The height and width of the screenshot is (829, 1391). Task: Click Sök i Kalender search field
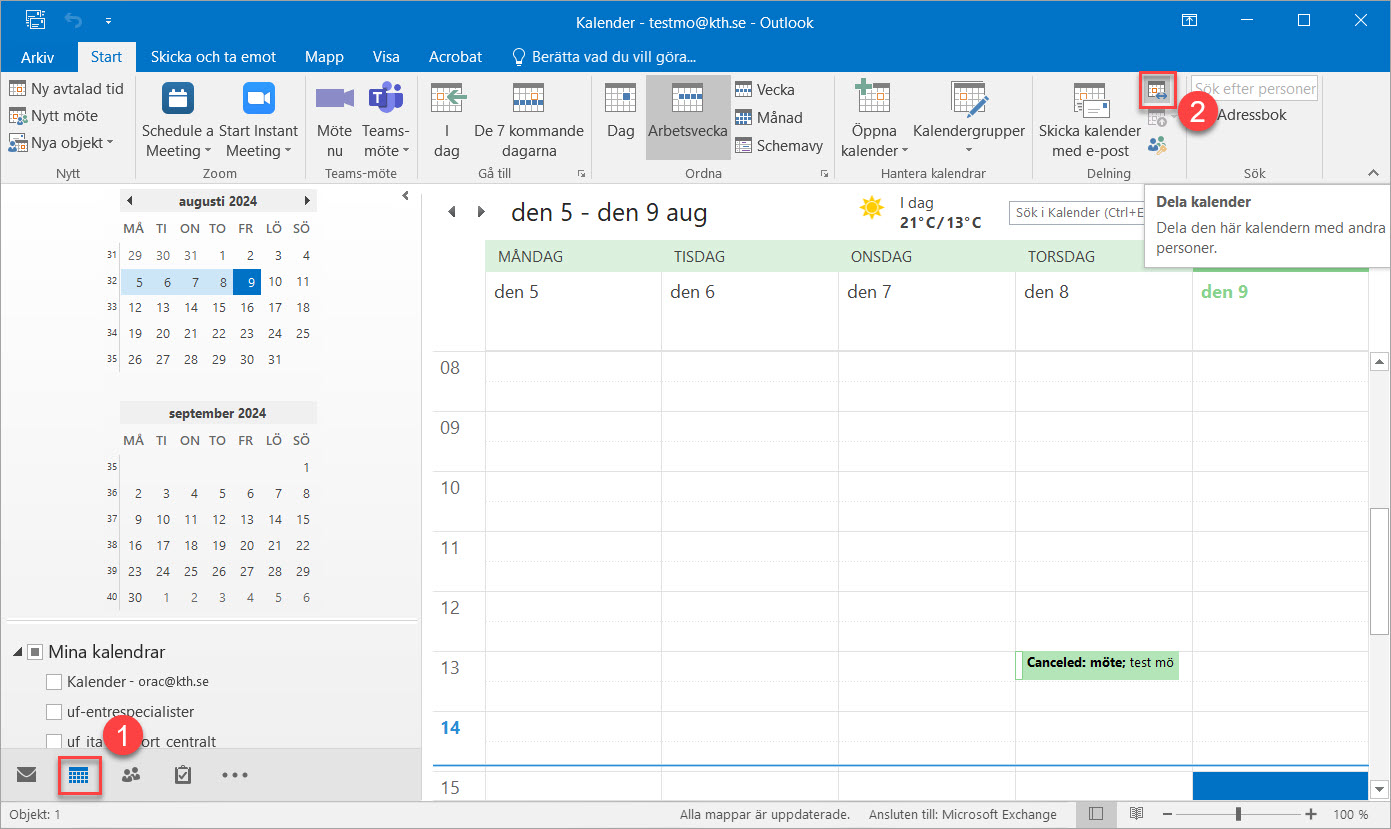(x=1076, y=212)
